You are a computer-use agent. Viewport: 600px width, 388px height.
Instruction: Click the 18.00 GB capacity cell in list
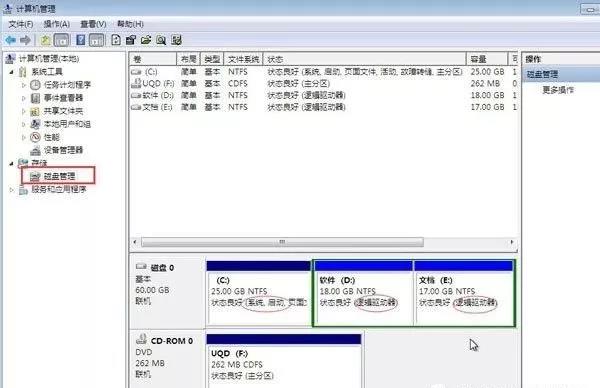coord(487,95)
